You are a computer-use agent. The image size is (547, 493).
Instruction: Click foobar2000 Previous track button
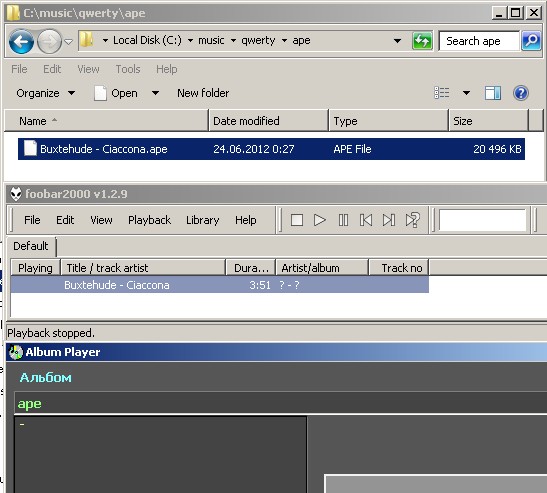[366, 220]
